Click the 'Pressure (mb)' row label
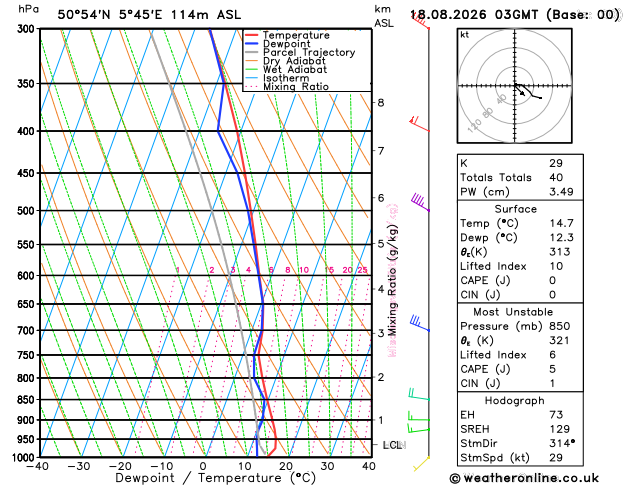Screen dimensions: 629x486 point(501,326)
